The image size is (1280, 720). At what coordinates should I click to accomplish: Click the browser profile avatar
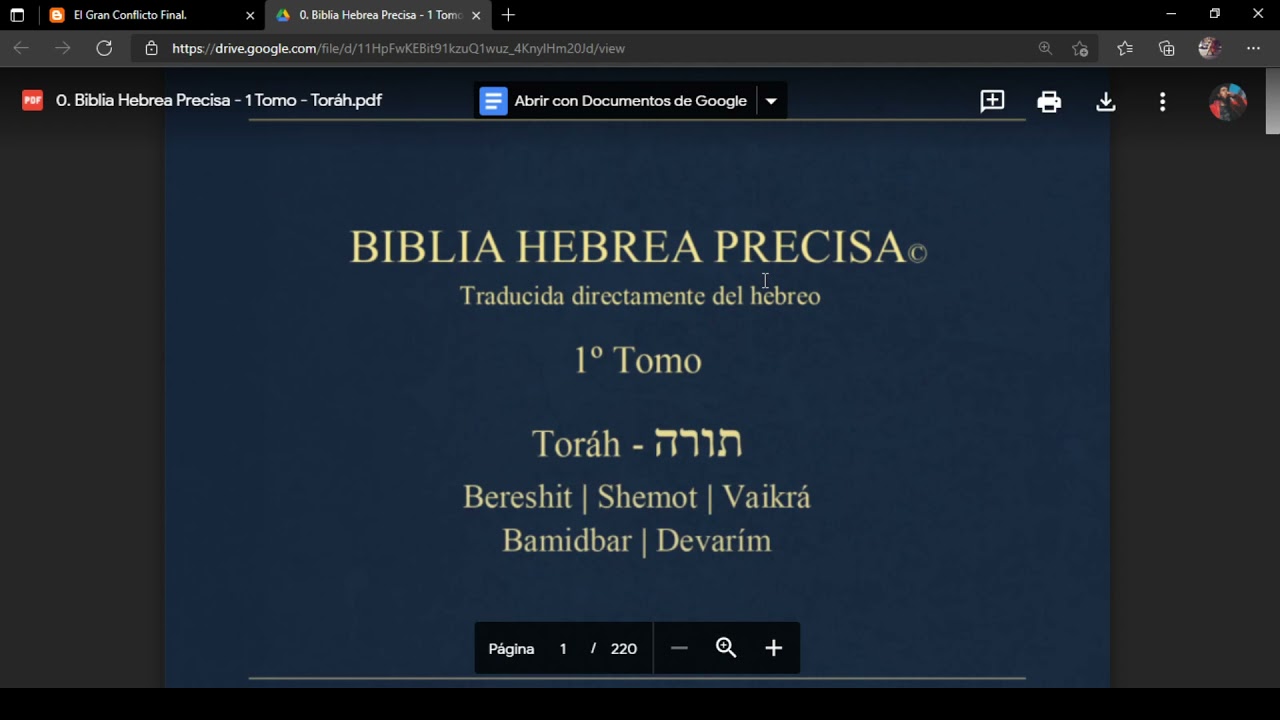point(1210,48)
